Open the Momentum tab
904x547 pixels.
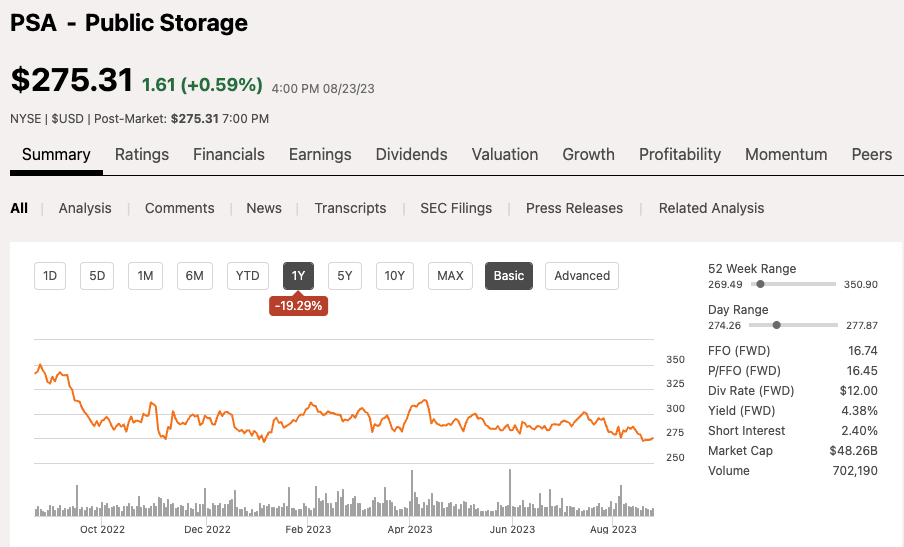786,154
